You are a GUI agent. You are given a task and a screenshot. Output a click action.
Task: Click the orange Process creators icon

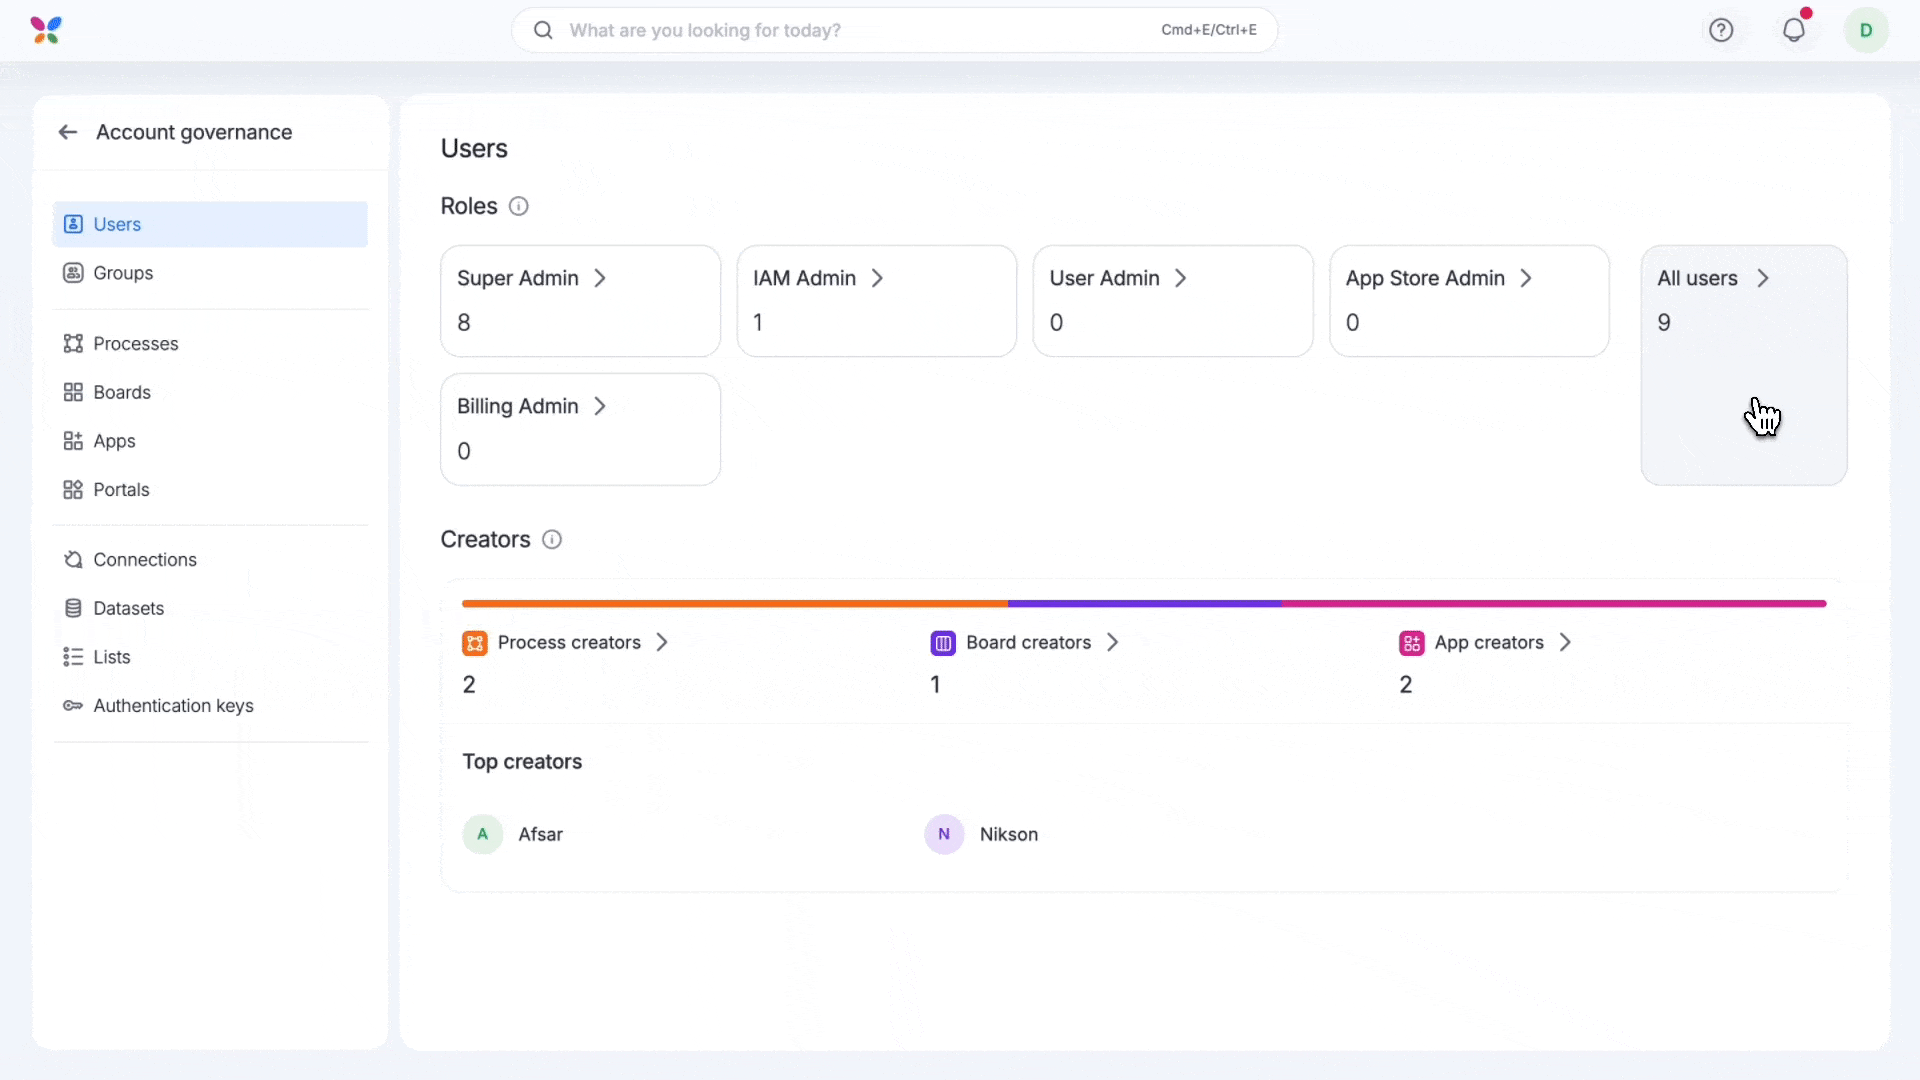pyautogui.click(x=475, y=643)
